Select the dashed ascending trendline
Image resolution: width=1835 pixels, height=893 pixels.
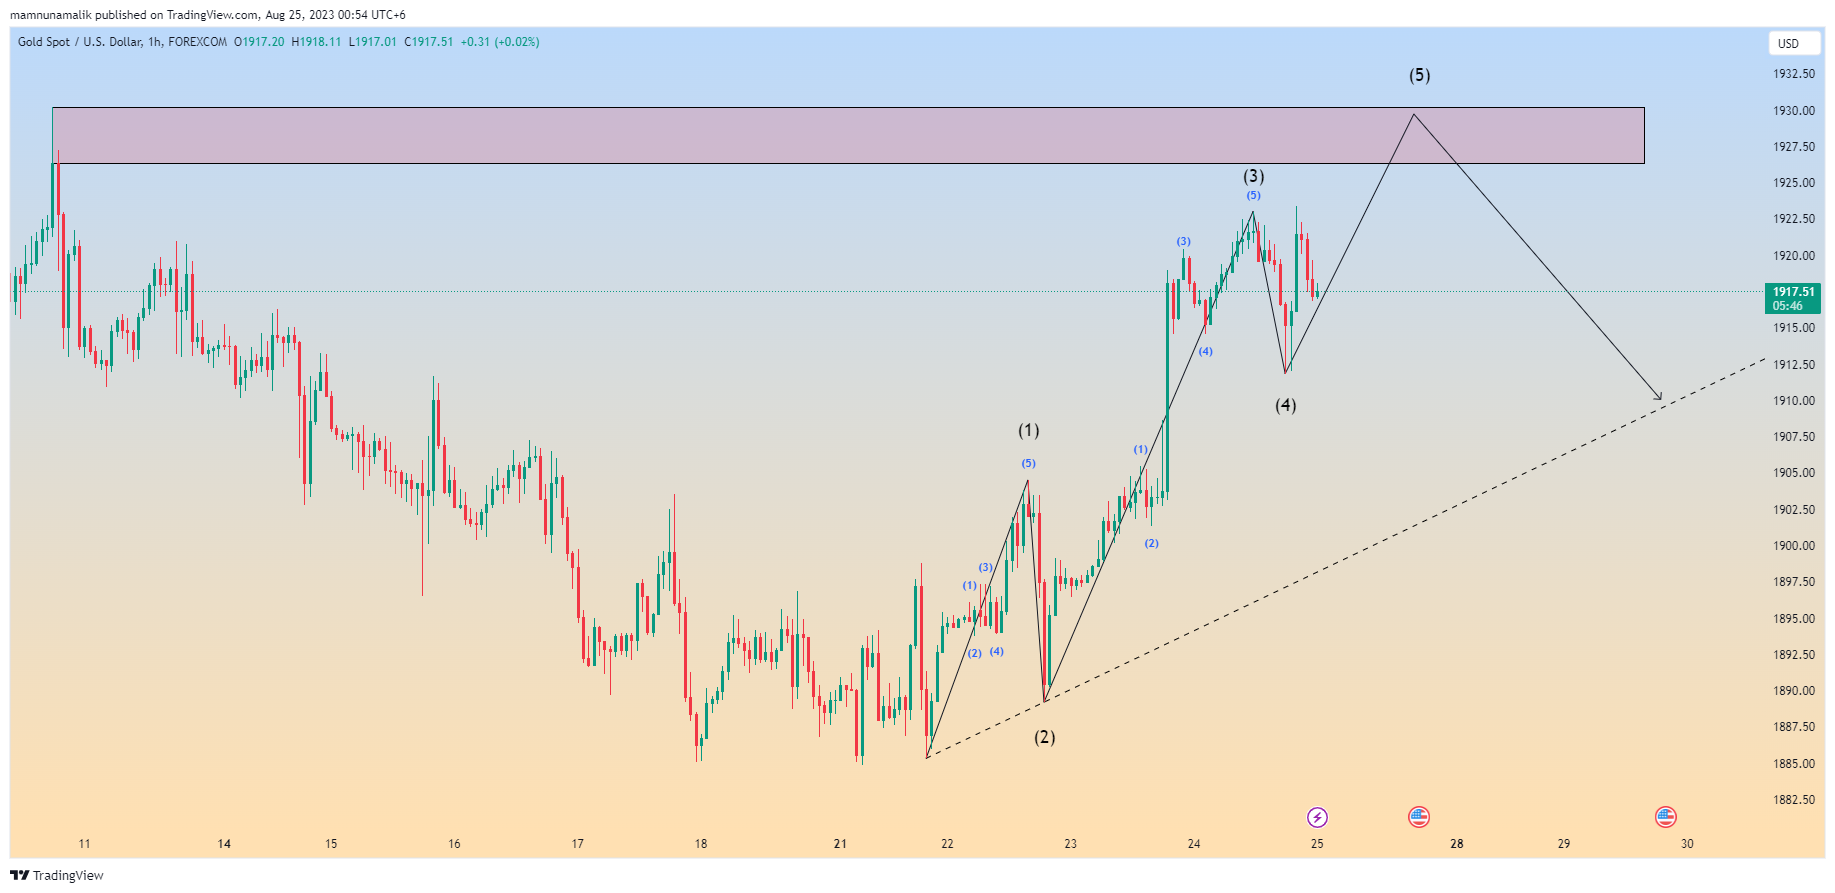pyautogui.click(x=1345, y=557)
